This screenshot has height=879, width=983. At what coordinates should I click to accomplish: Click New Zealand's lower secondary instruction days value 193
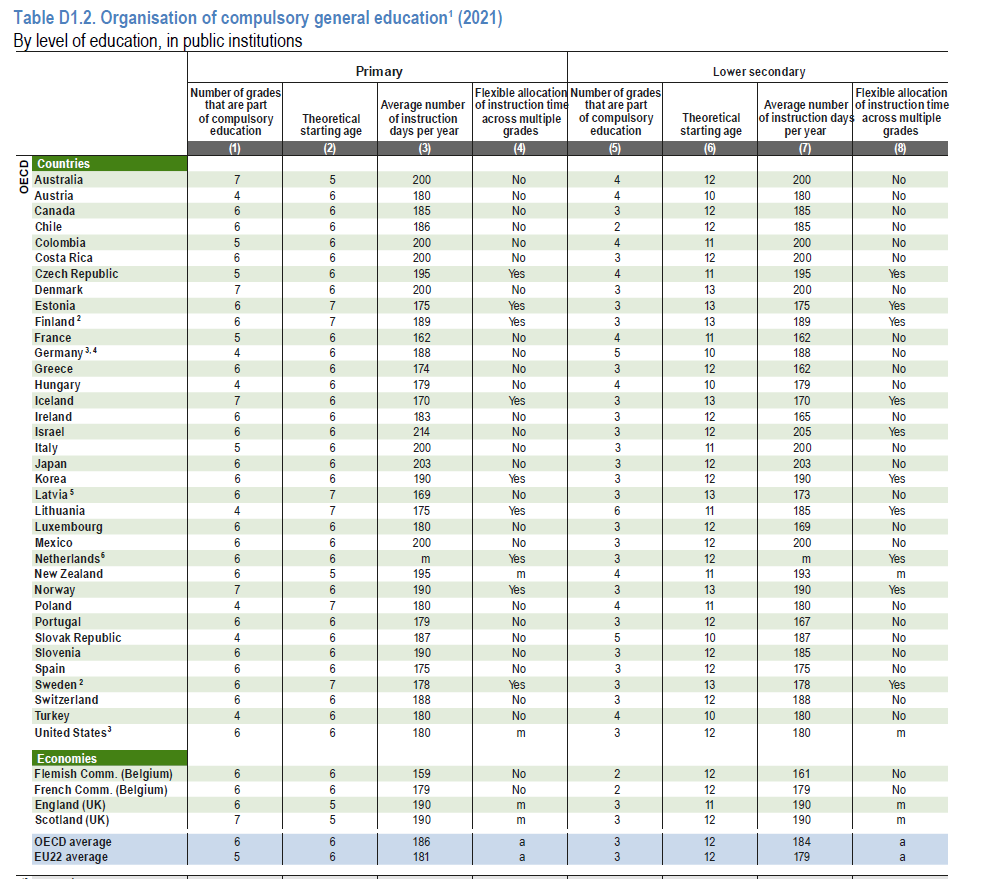802,574
